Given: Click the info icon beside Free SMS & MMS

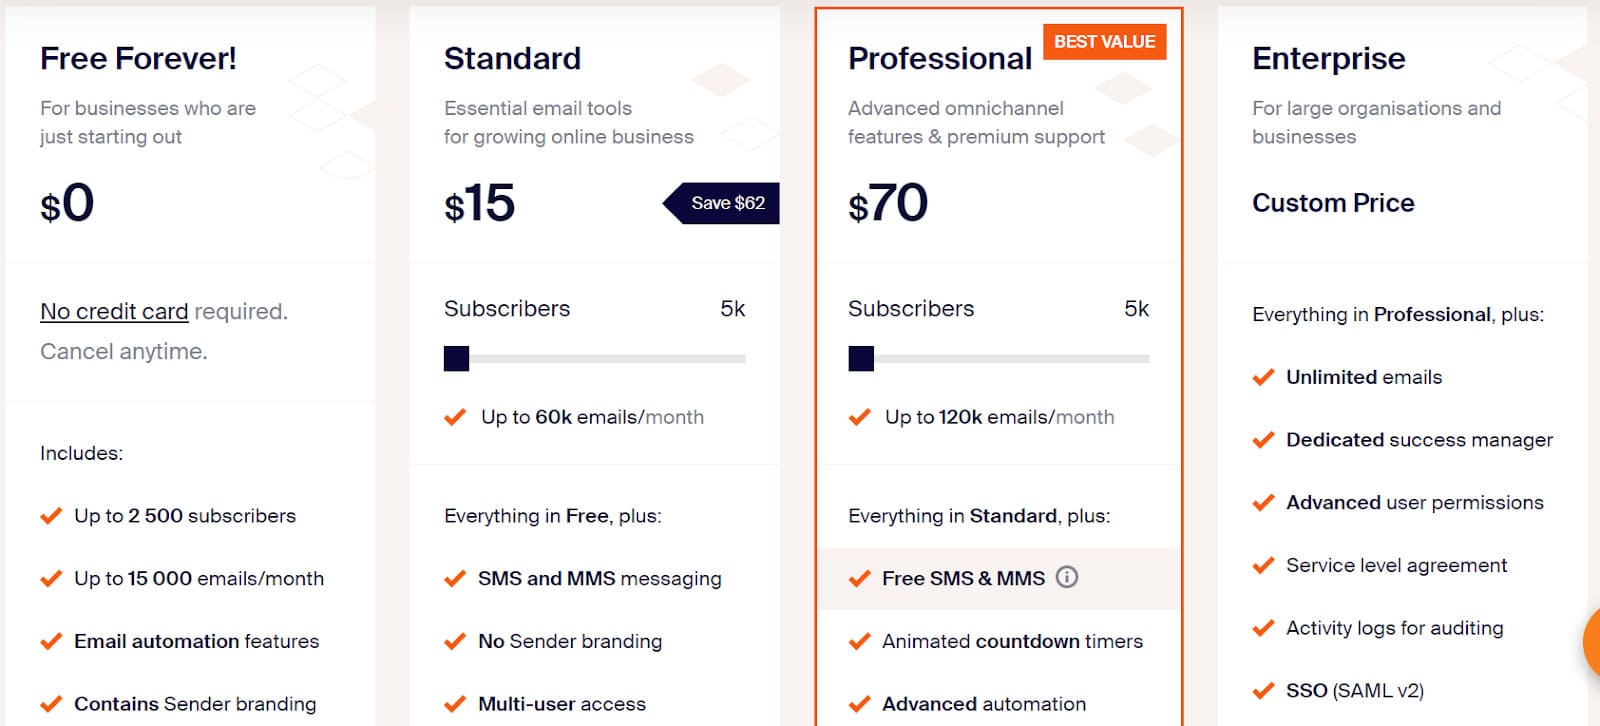Looking at the screenshot, I should click(x=1067, y=577).
